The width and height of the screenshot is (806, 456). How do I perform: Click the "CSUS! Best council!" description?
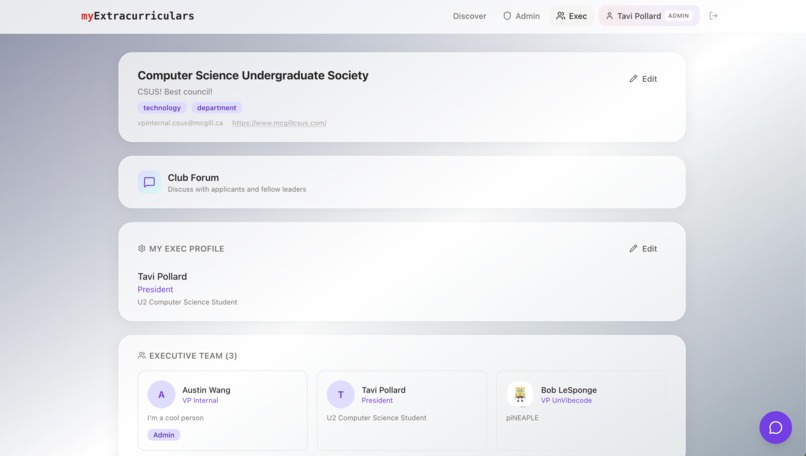pyautogui.click(x=175, y=92)
